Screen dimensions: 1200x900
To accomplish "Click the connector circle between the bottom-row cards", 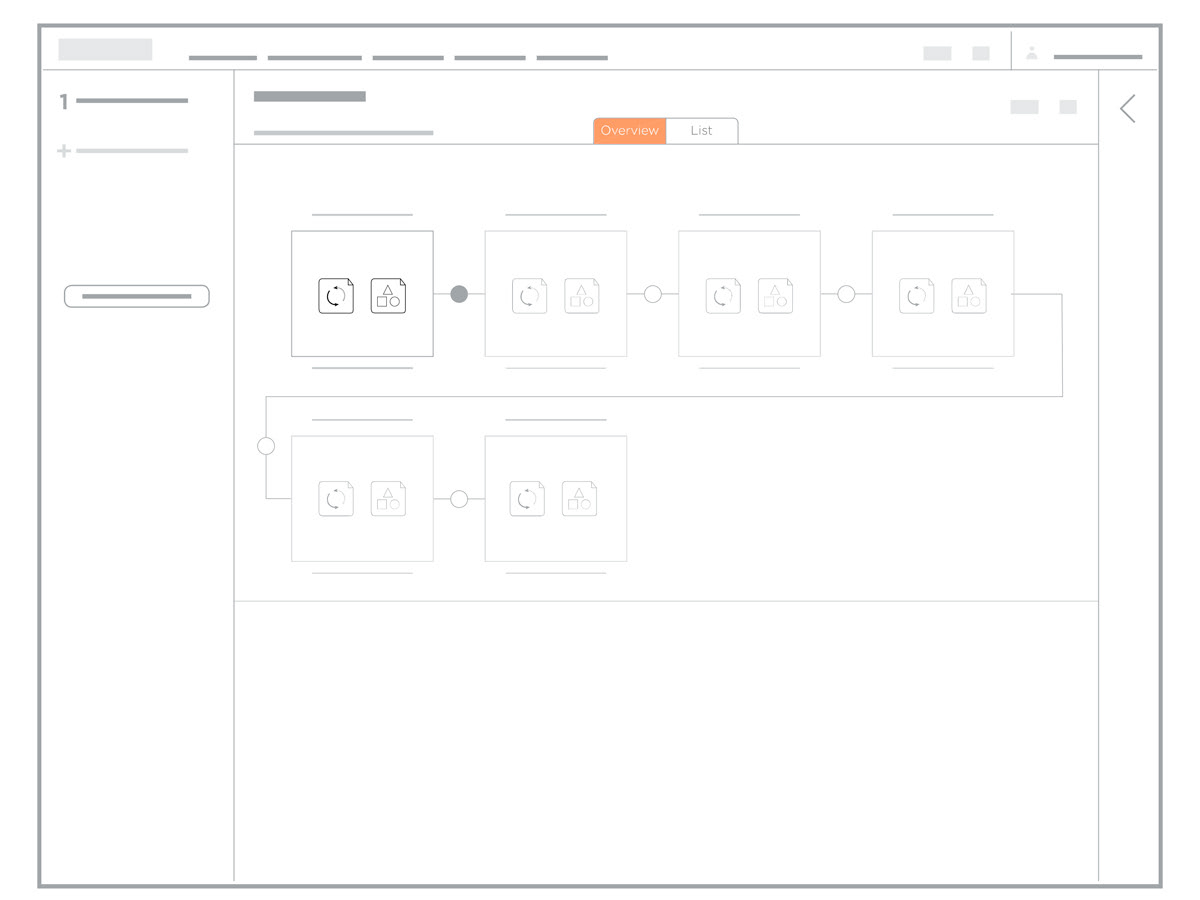I will point(459,499).
